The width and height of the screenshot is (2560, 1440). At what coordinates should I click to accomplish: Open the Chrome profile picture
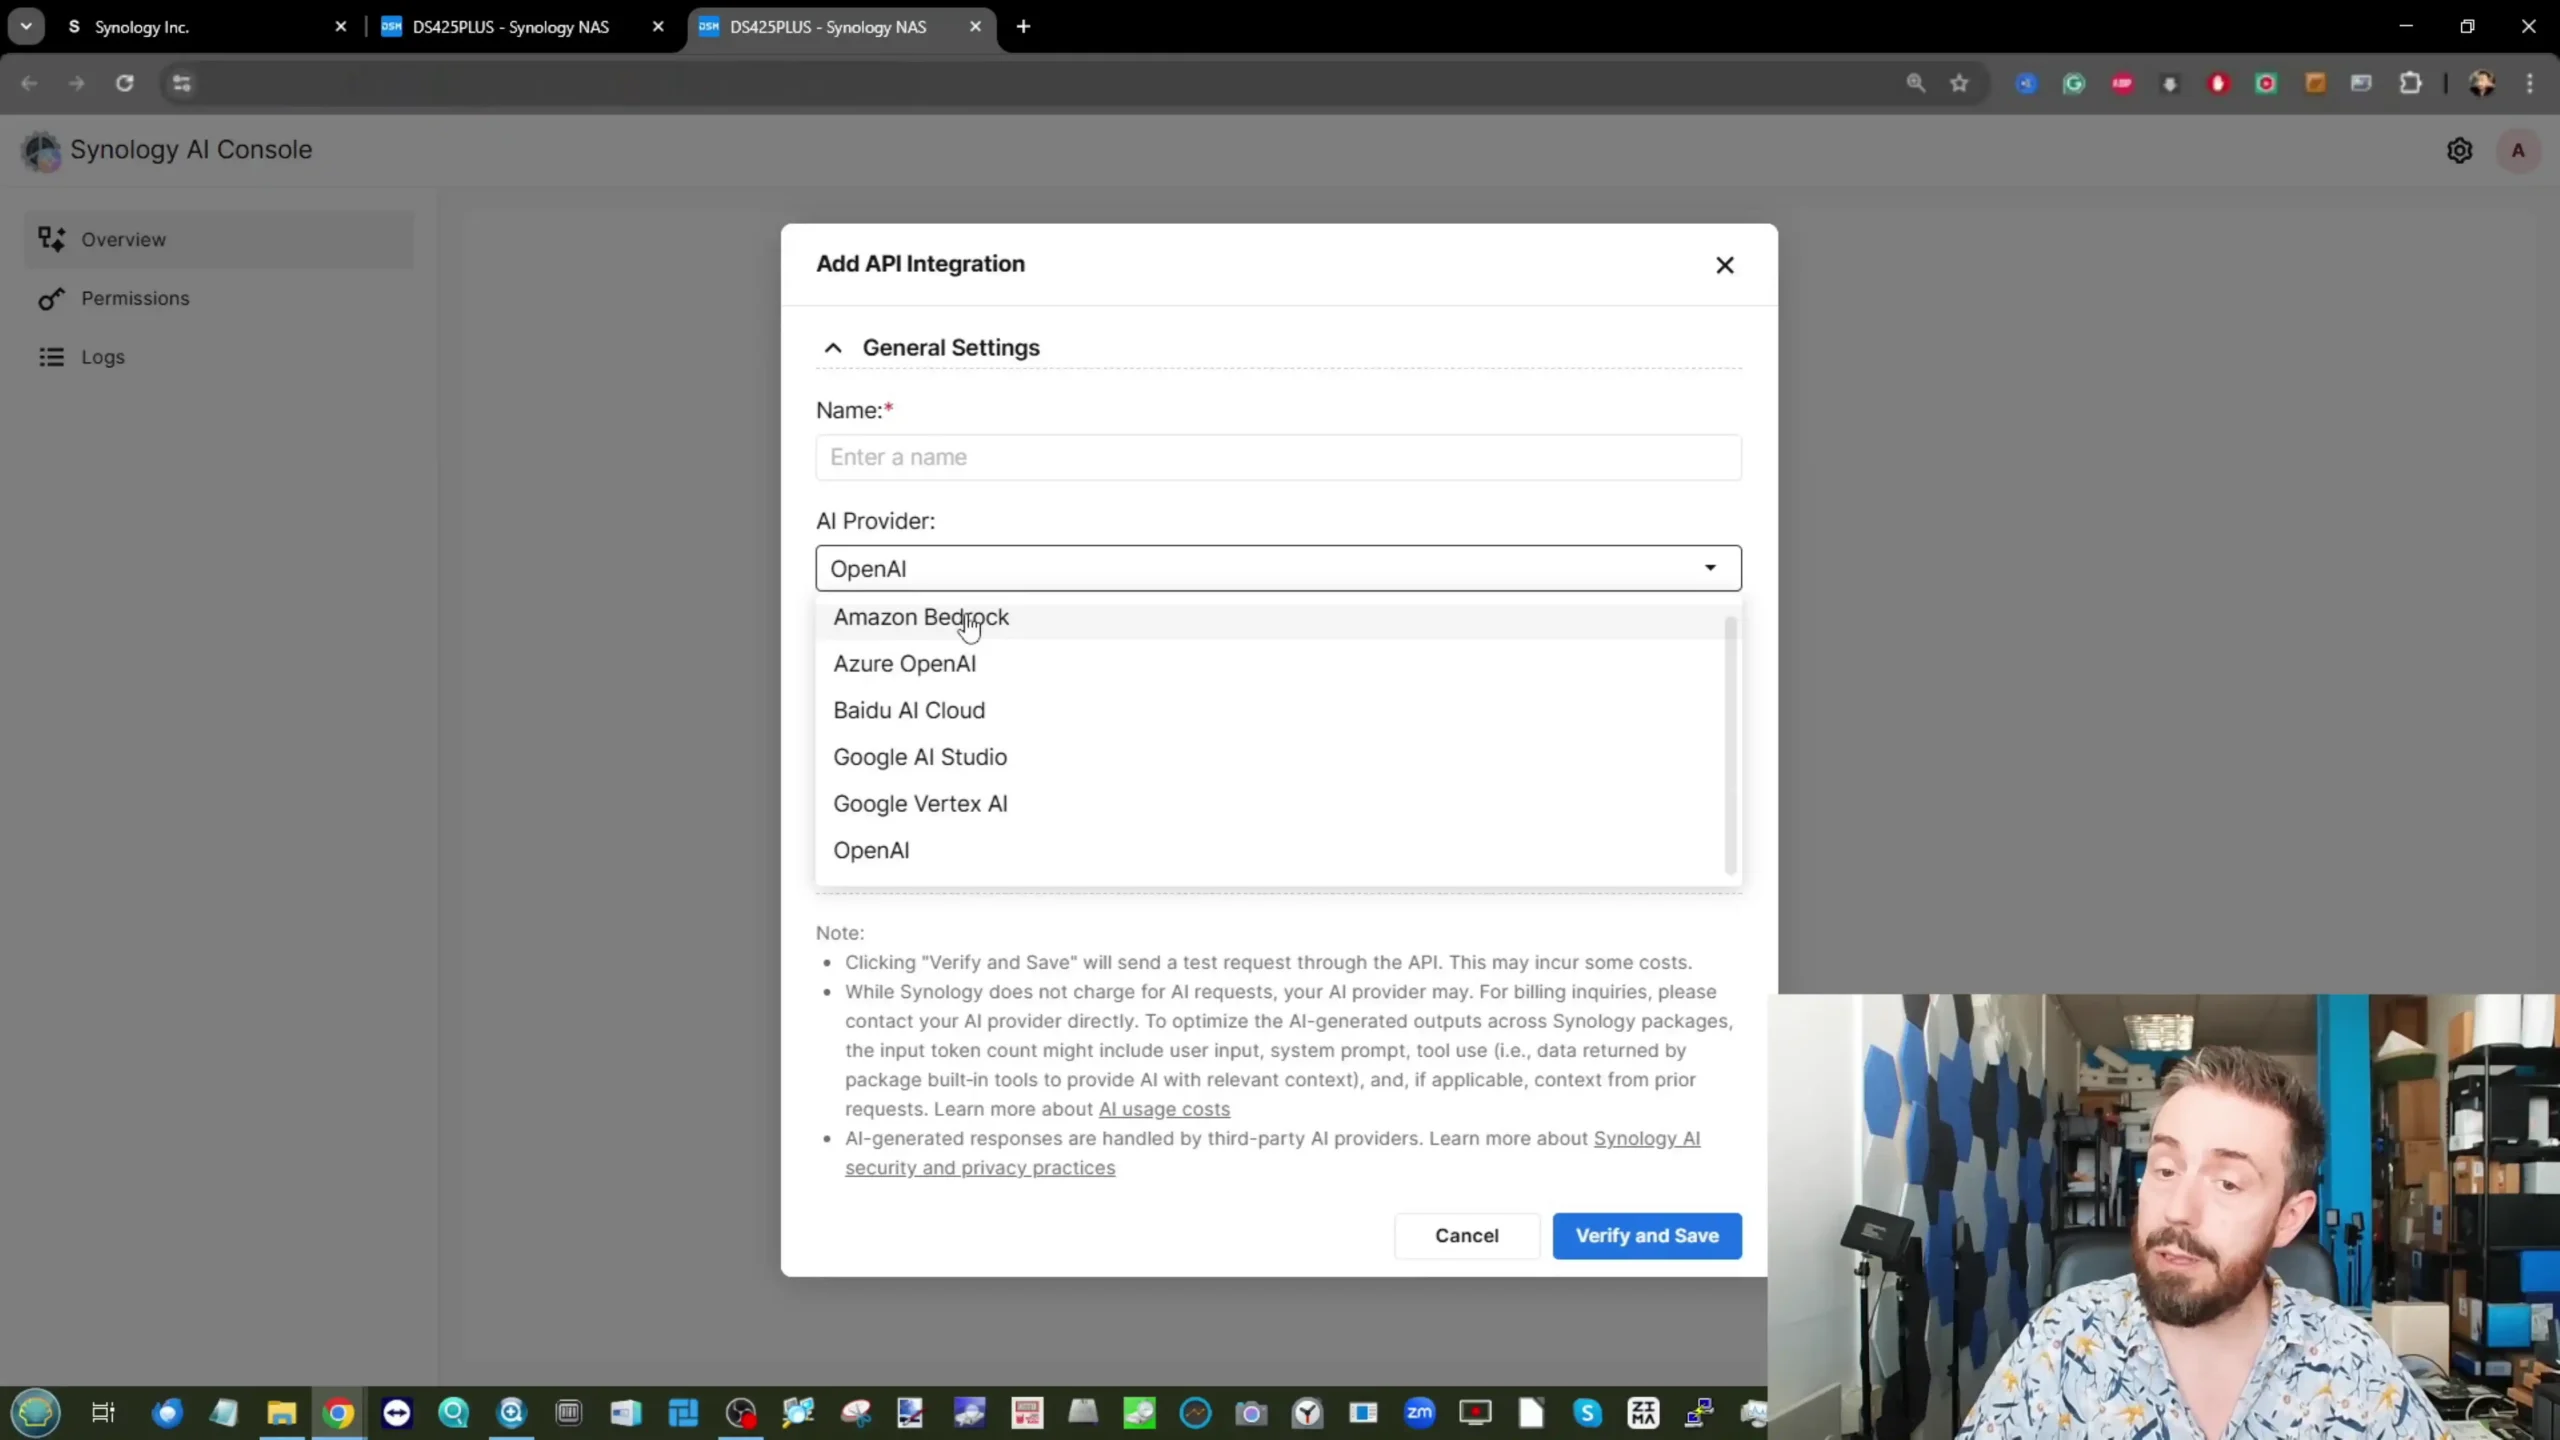(x=2481, y=83)
